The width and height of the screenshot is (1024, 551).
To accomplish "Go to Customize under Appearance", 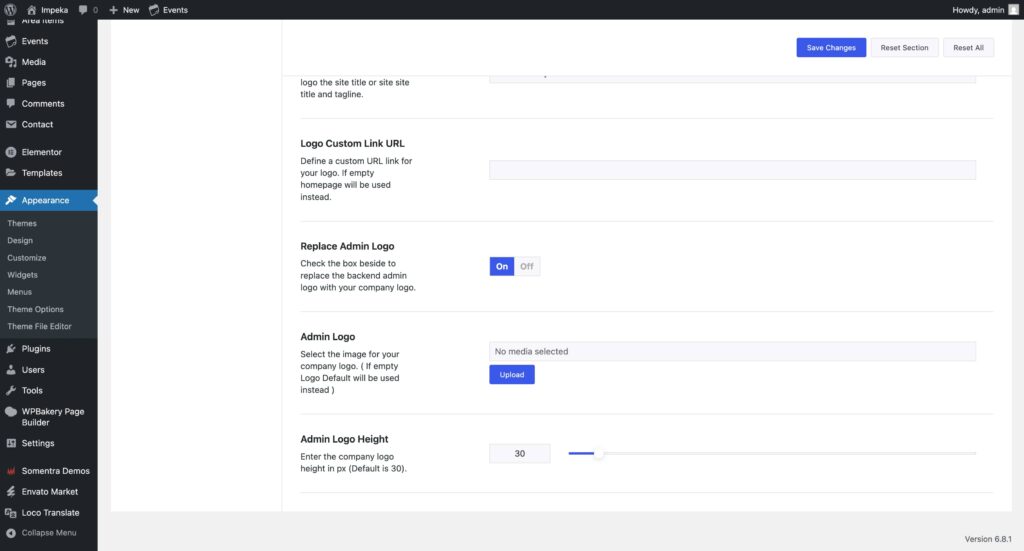I will pyautogui.click(x=27, y=258).
